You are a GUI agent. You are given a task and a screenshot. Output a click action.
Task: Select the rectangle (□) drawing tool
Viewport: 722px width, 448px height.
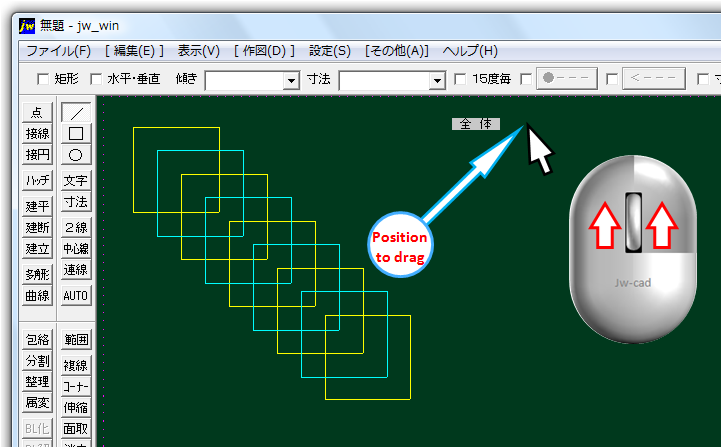[76, 134]
